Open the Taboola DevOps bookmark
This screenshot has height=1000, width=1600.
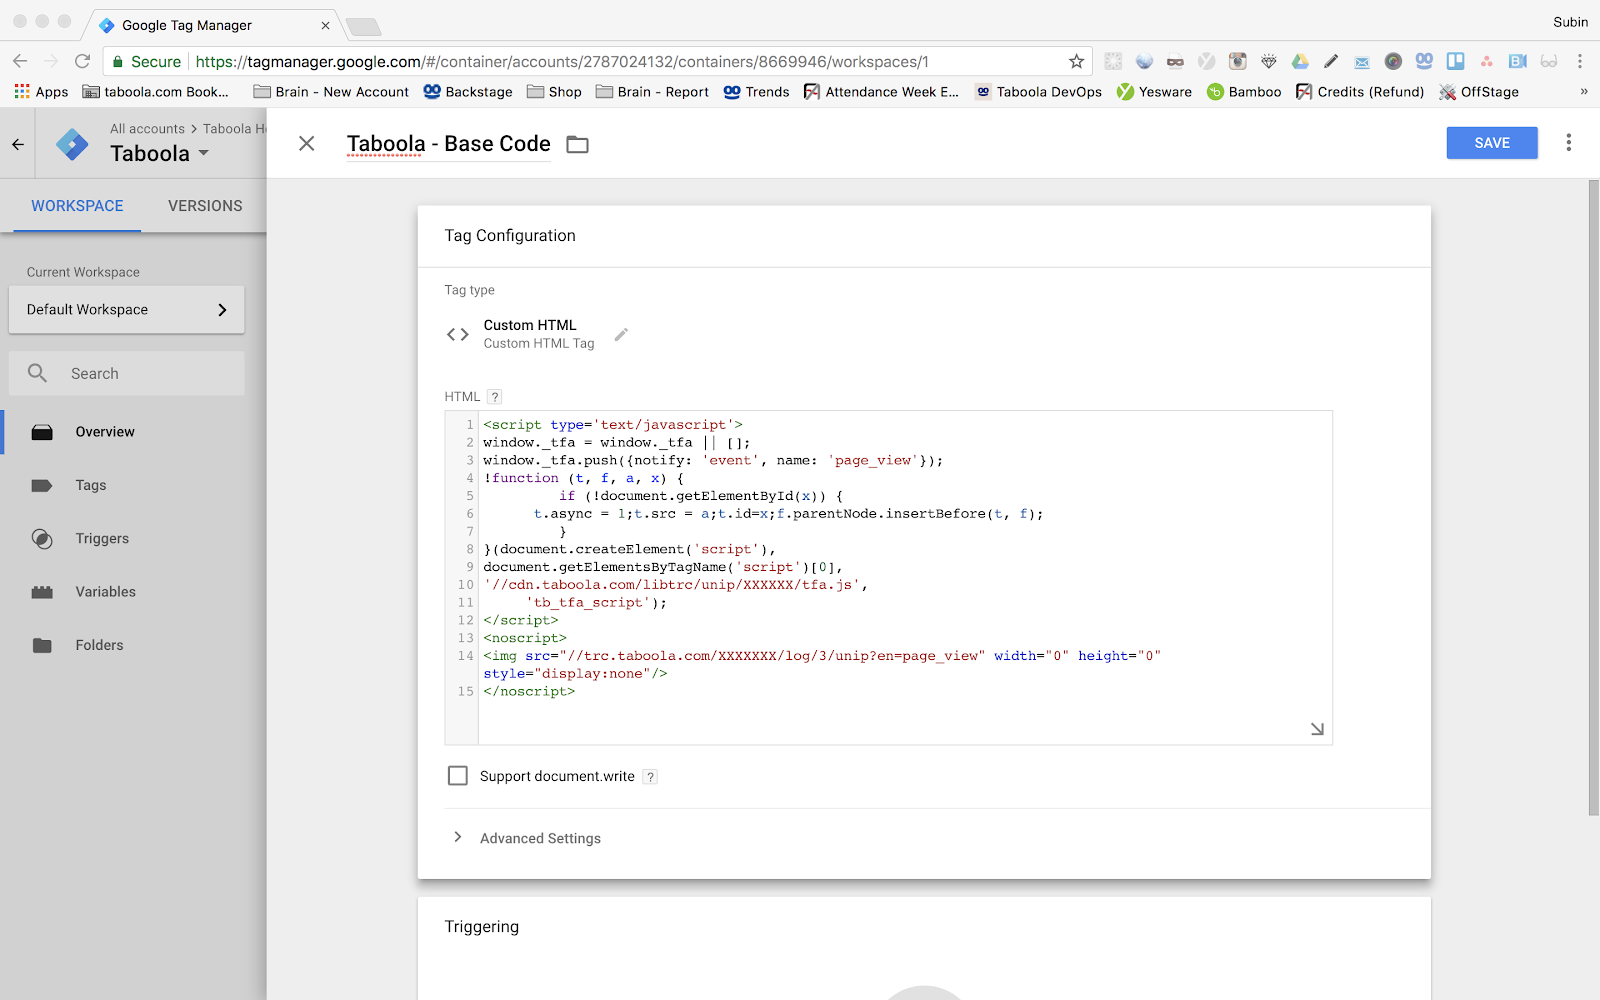coord(1039,92)
